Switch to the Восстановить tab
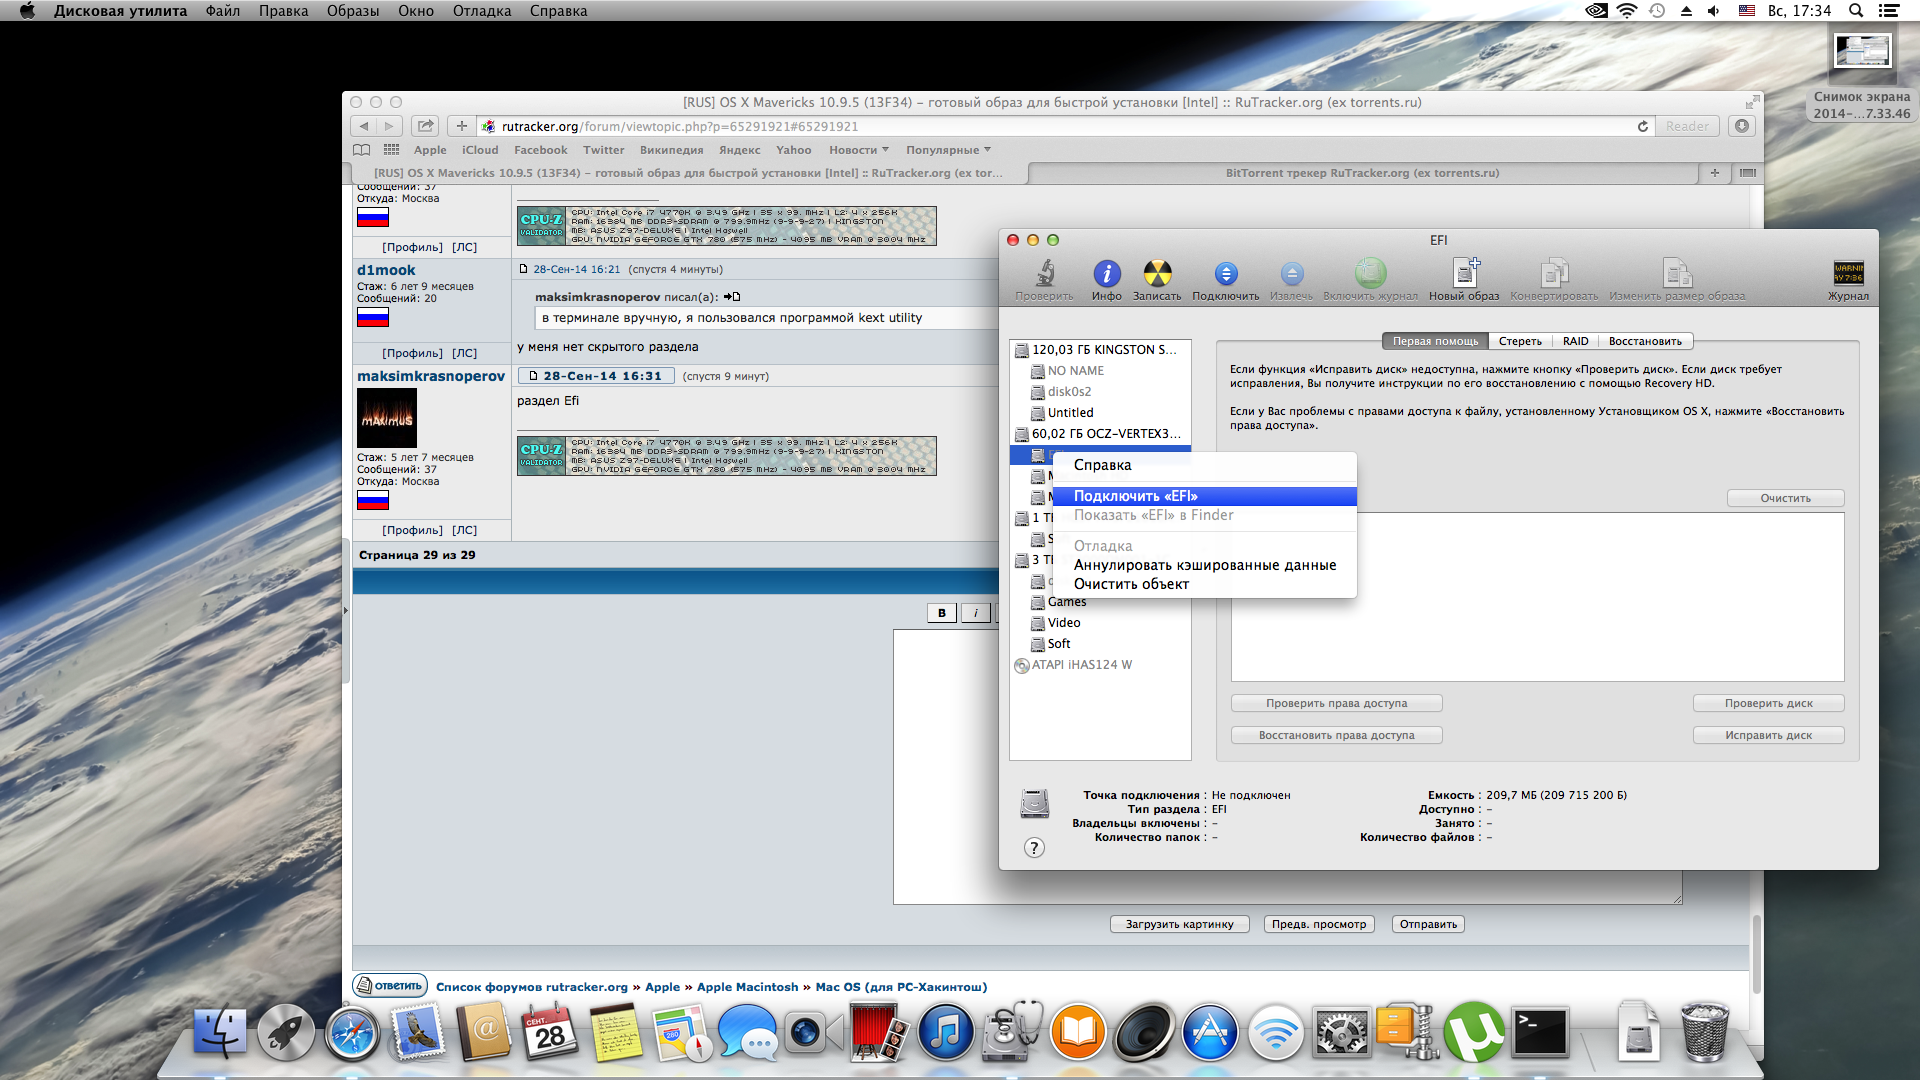This screenshot has height=1080, width=1920. pyautogui.click(x=1645, y=341)
